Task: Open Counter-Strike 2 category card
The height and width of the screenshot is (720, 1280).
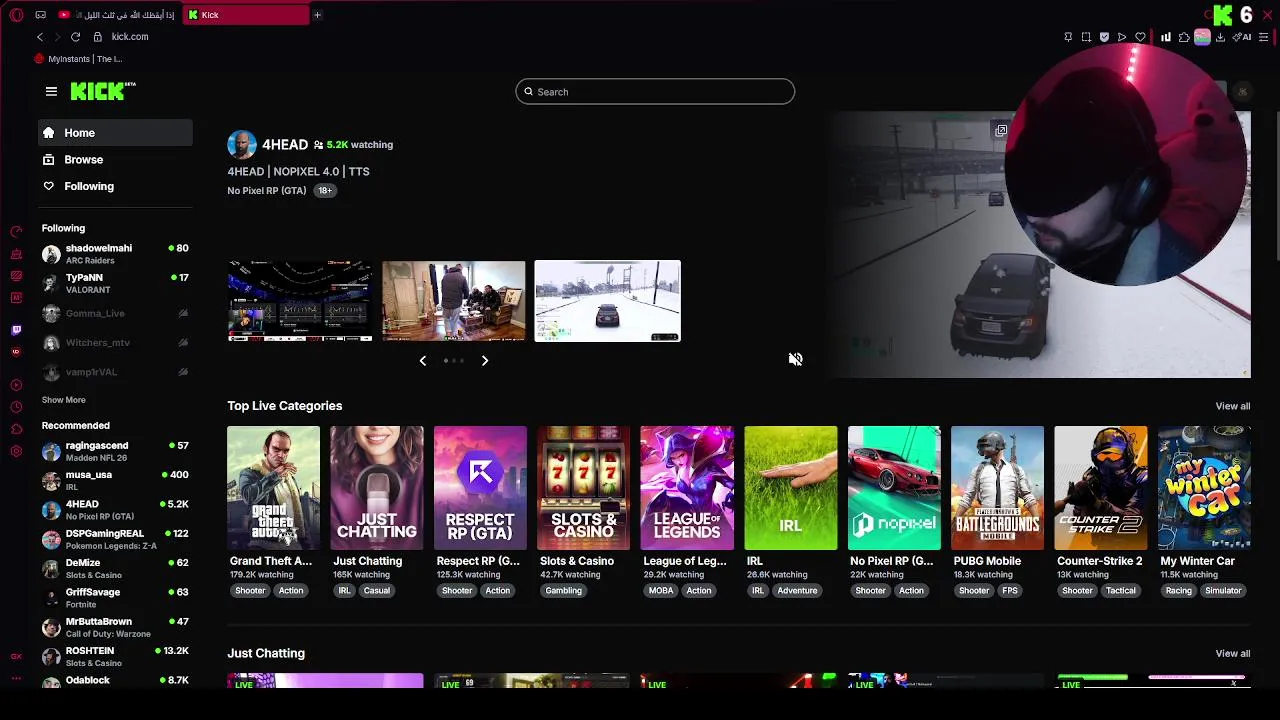Action: [x=1101, y=488]
